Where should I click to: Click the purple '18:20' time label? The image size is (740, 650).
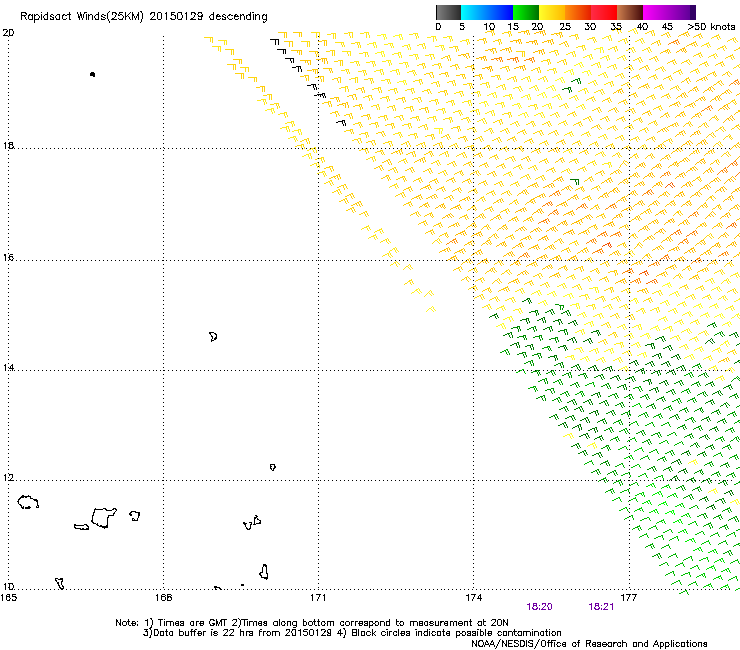539,607
